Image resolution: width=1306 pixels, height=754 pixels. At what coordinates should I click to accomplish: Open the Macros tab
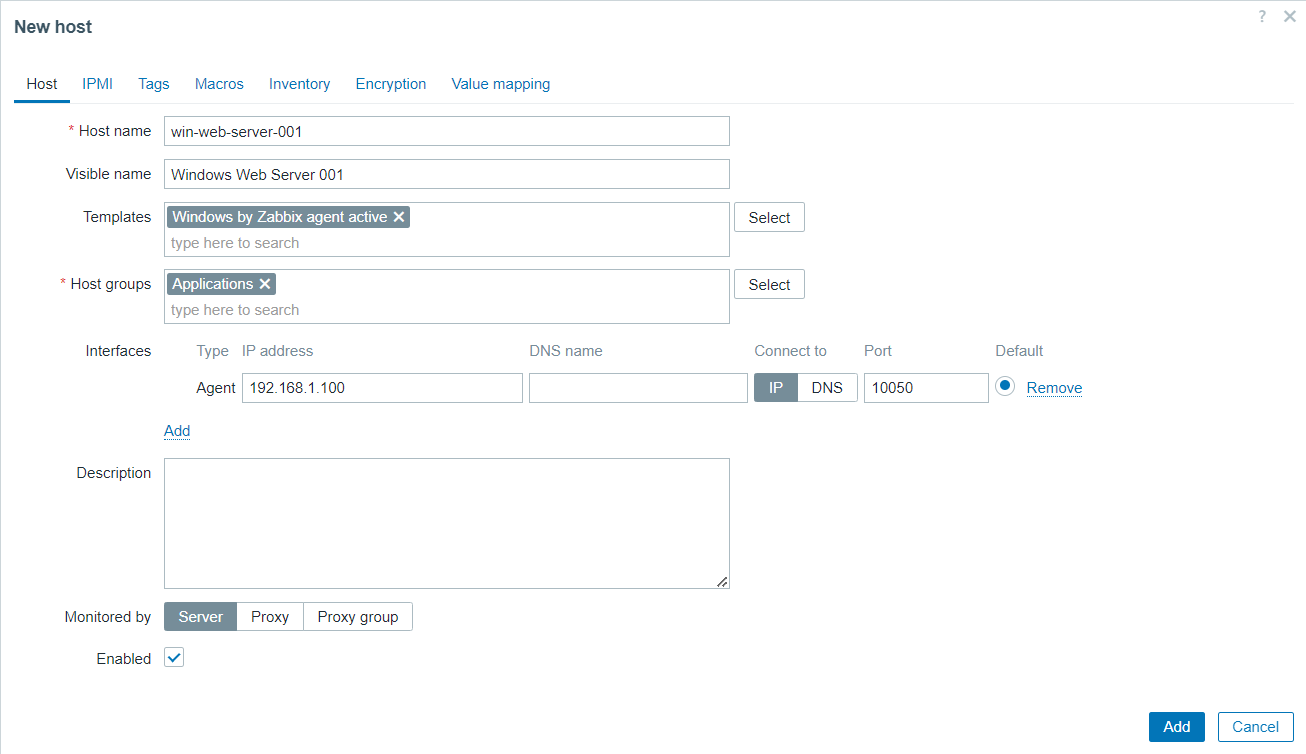pos(219,84)
